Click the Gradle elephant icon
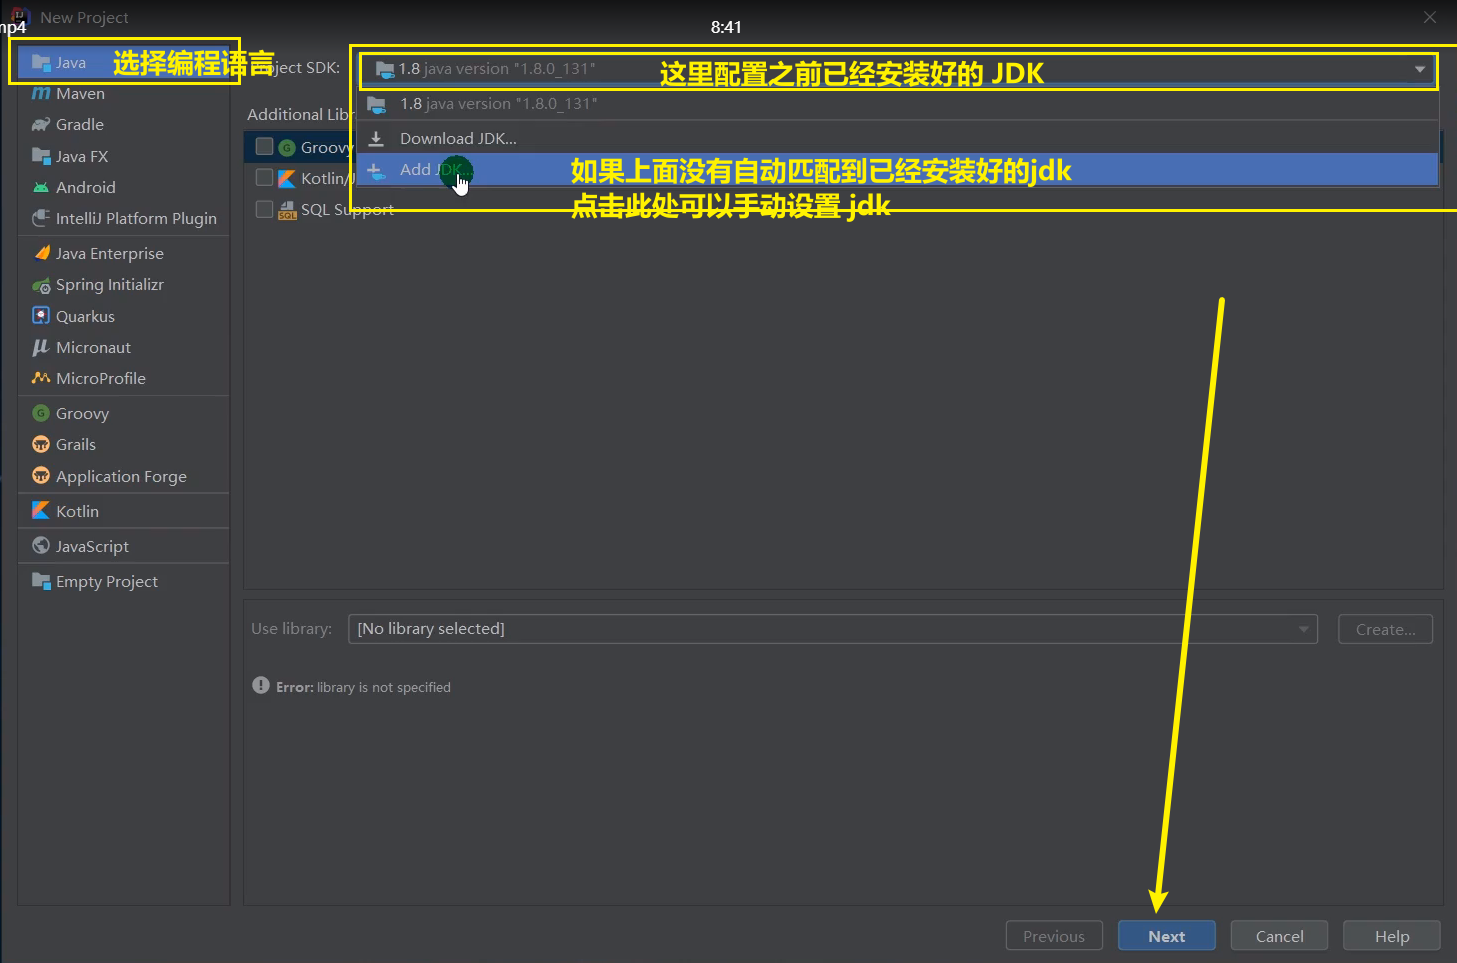 tap(41, 124)
